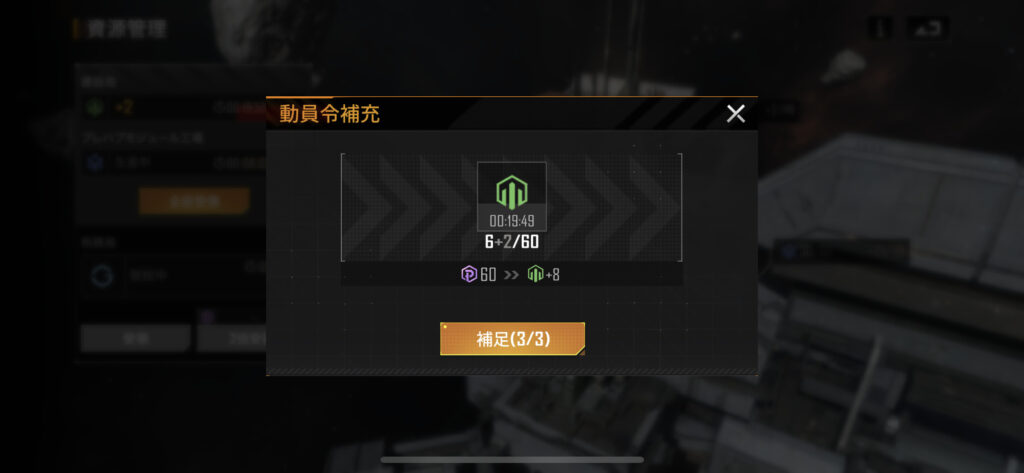
Task: Tap the 補足(3/3) replenish button
Action: pos(513,339)
